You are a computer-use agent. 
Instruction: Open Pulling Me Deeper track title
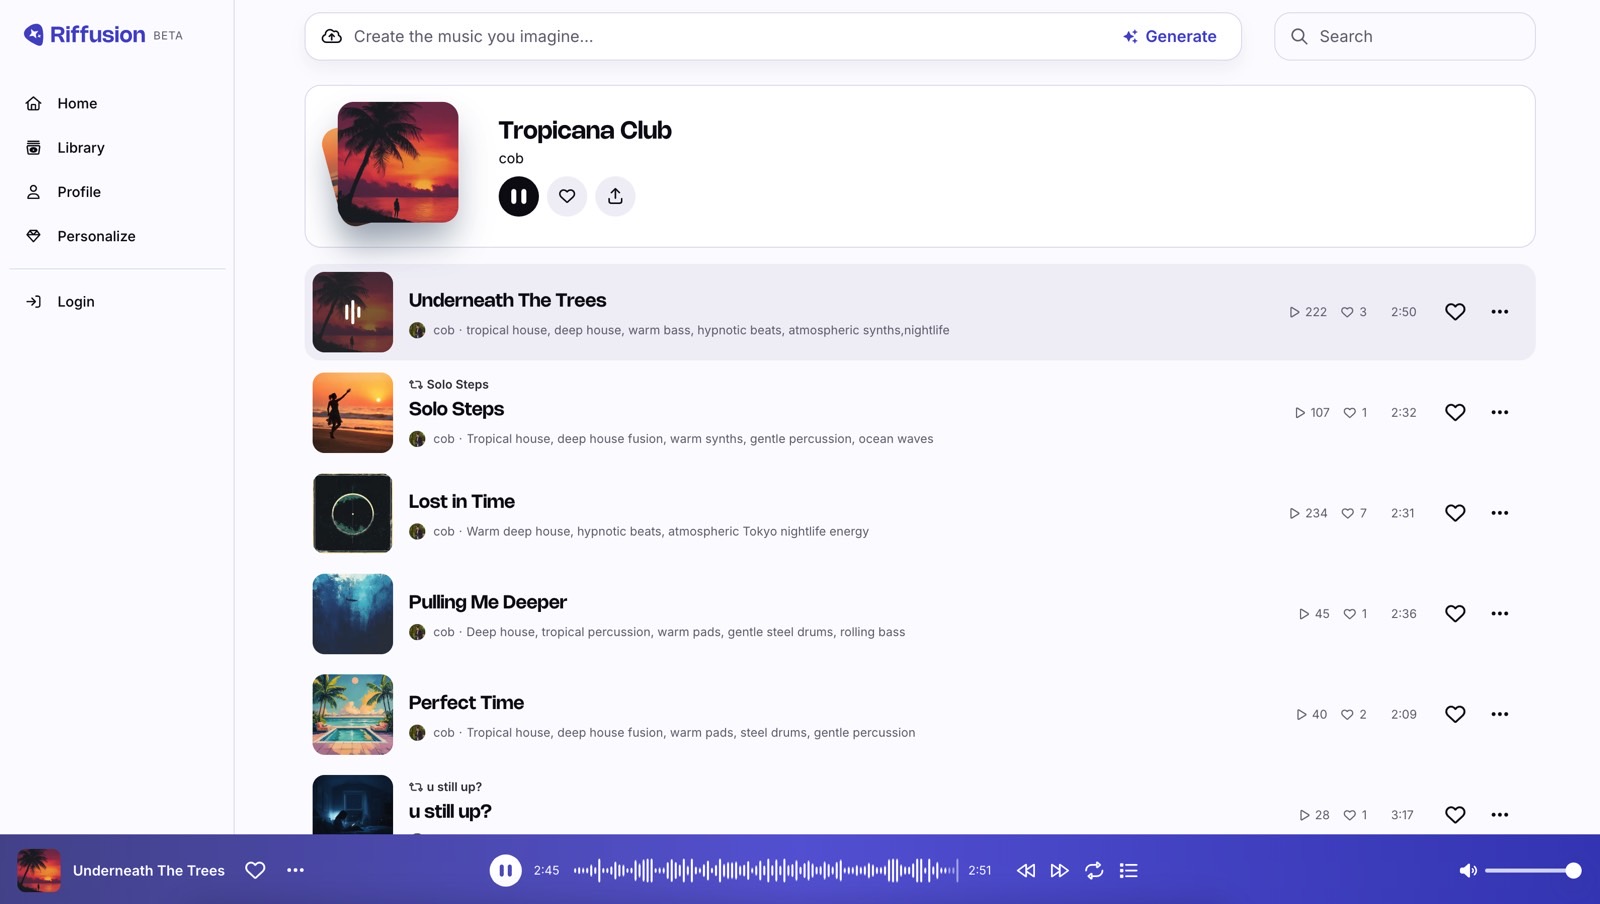coord(487,602)
